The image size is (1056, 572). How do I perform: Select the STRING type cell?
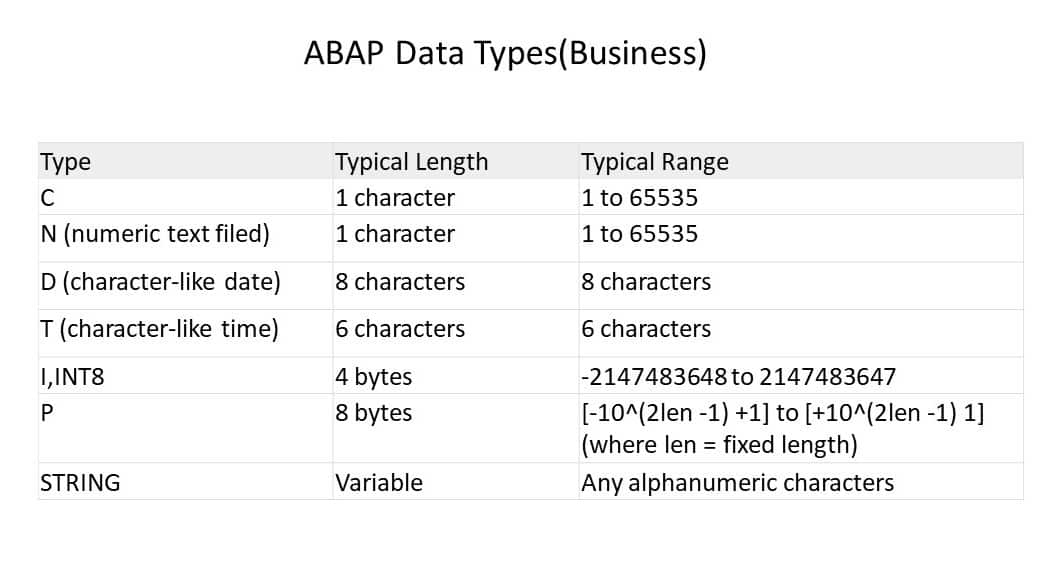coord(80,483)
